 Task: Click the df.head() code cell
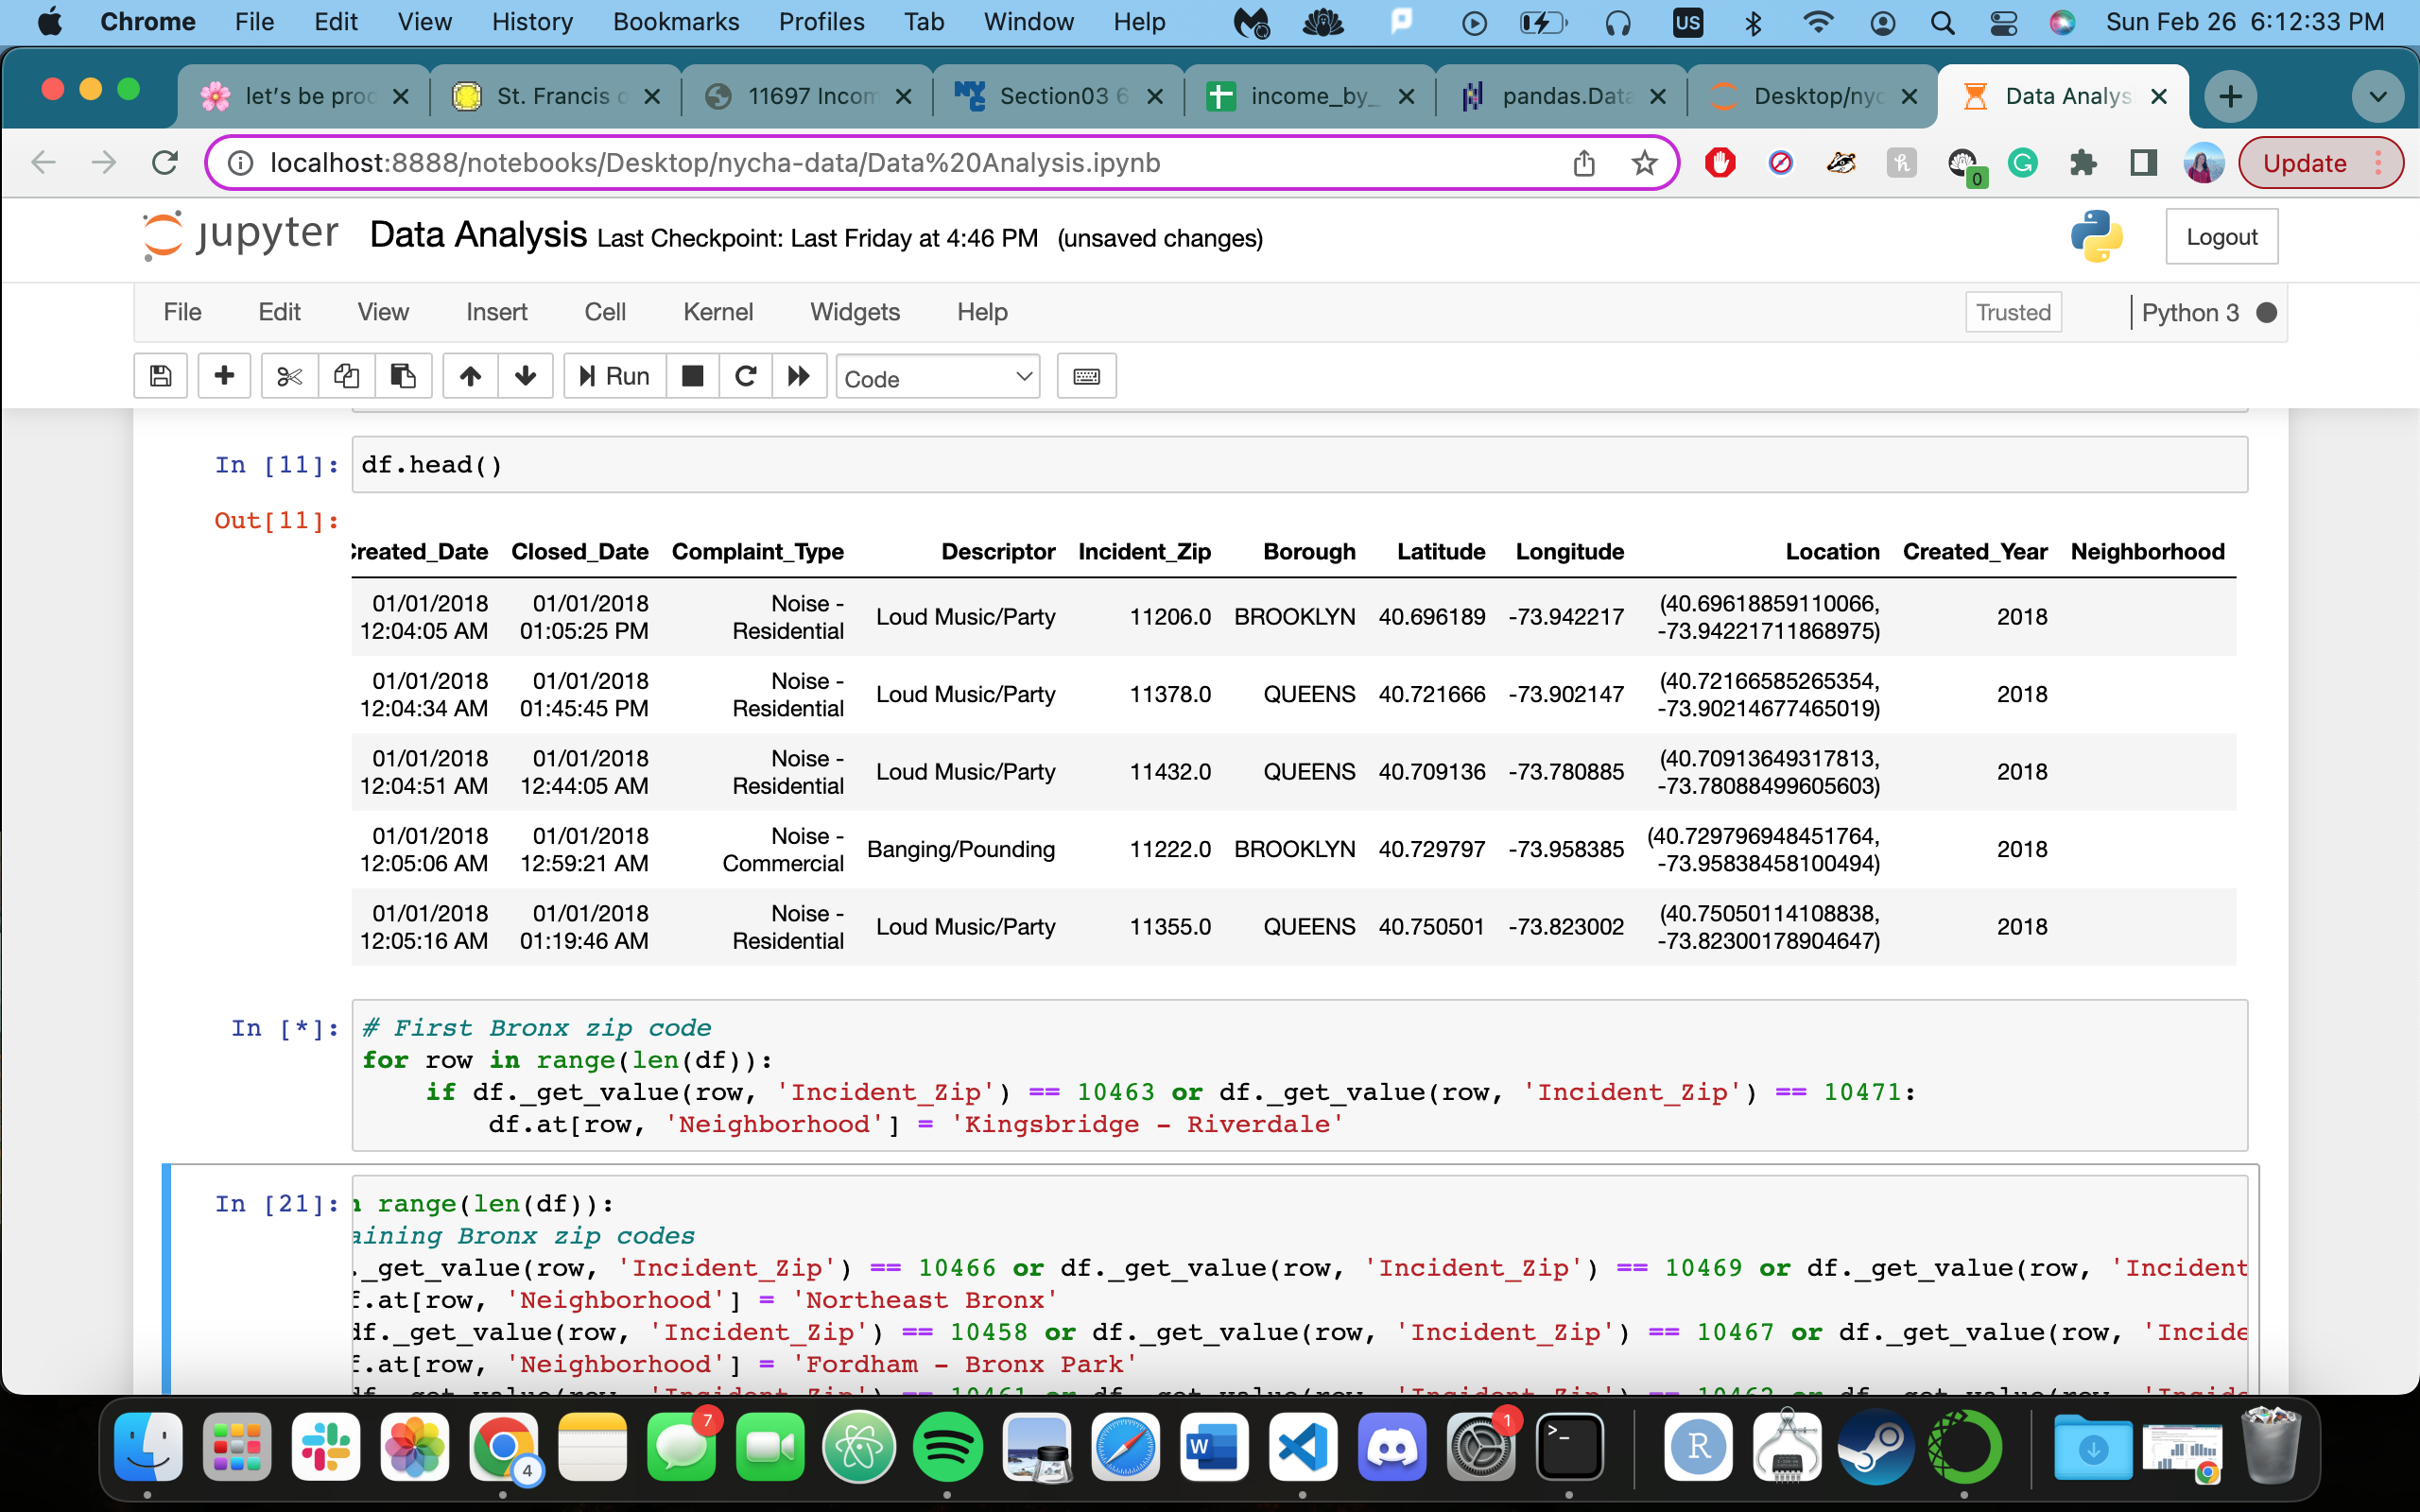(x=1299, y=465)
